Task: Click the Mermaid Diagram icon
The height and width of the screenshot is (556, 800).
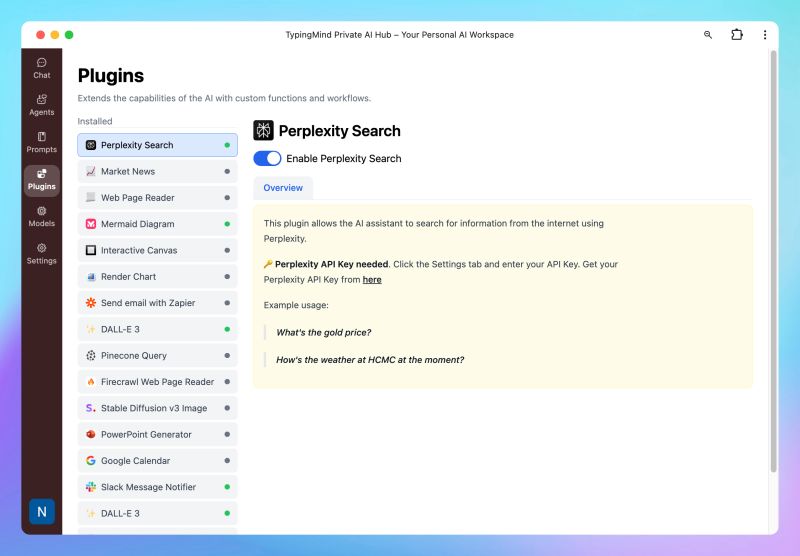Action: point(91,224)
